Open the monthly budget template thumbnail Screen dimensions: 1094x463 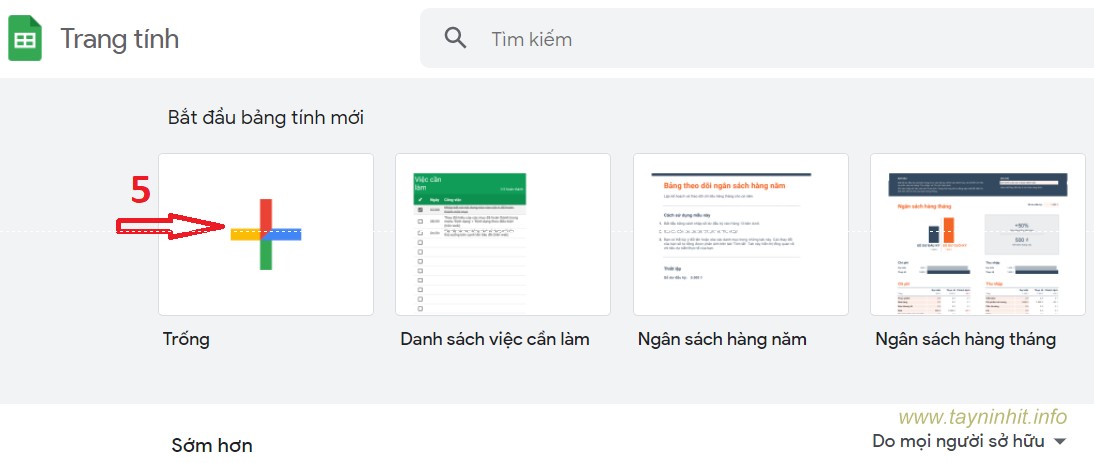click(977, 234)
